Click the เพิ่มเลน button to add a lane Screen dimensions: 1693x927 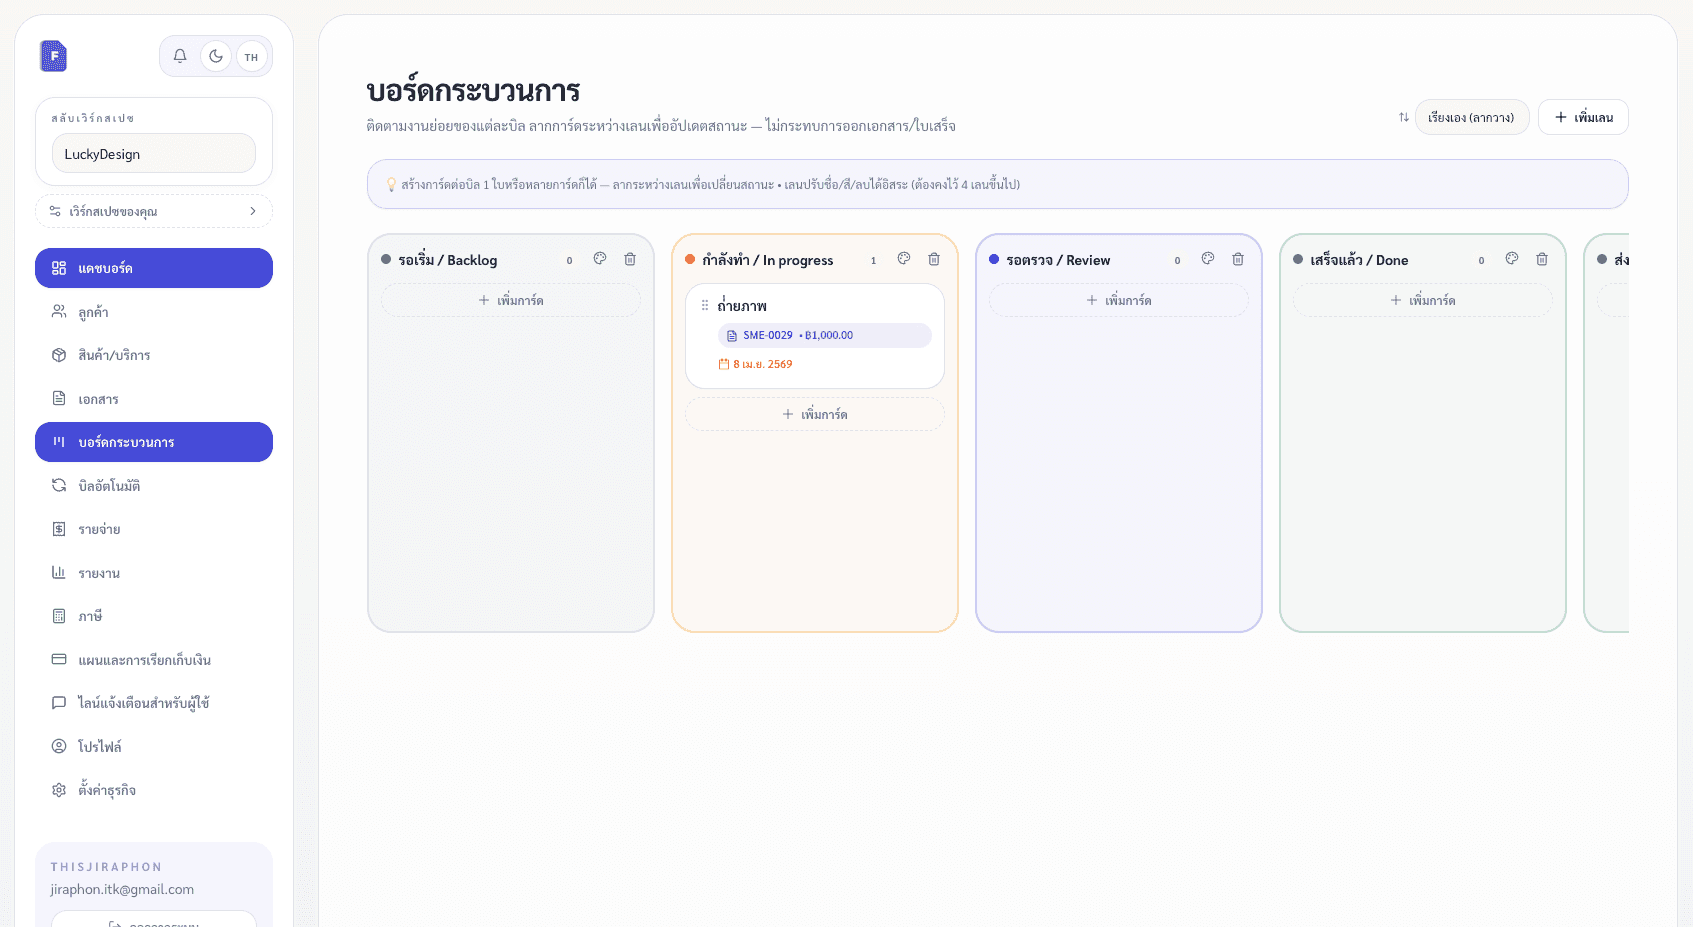1583,117
